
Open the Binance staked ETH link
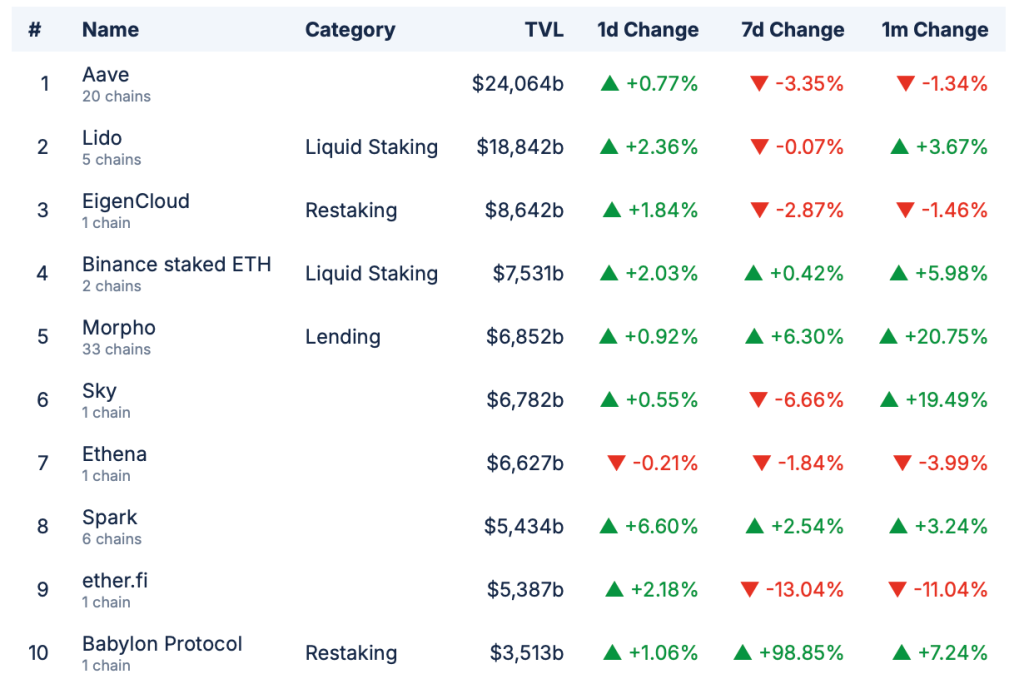coord(177,264)
